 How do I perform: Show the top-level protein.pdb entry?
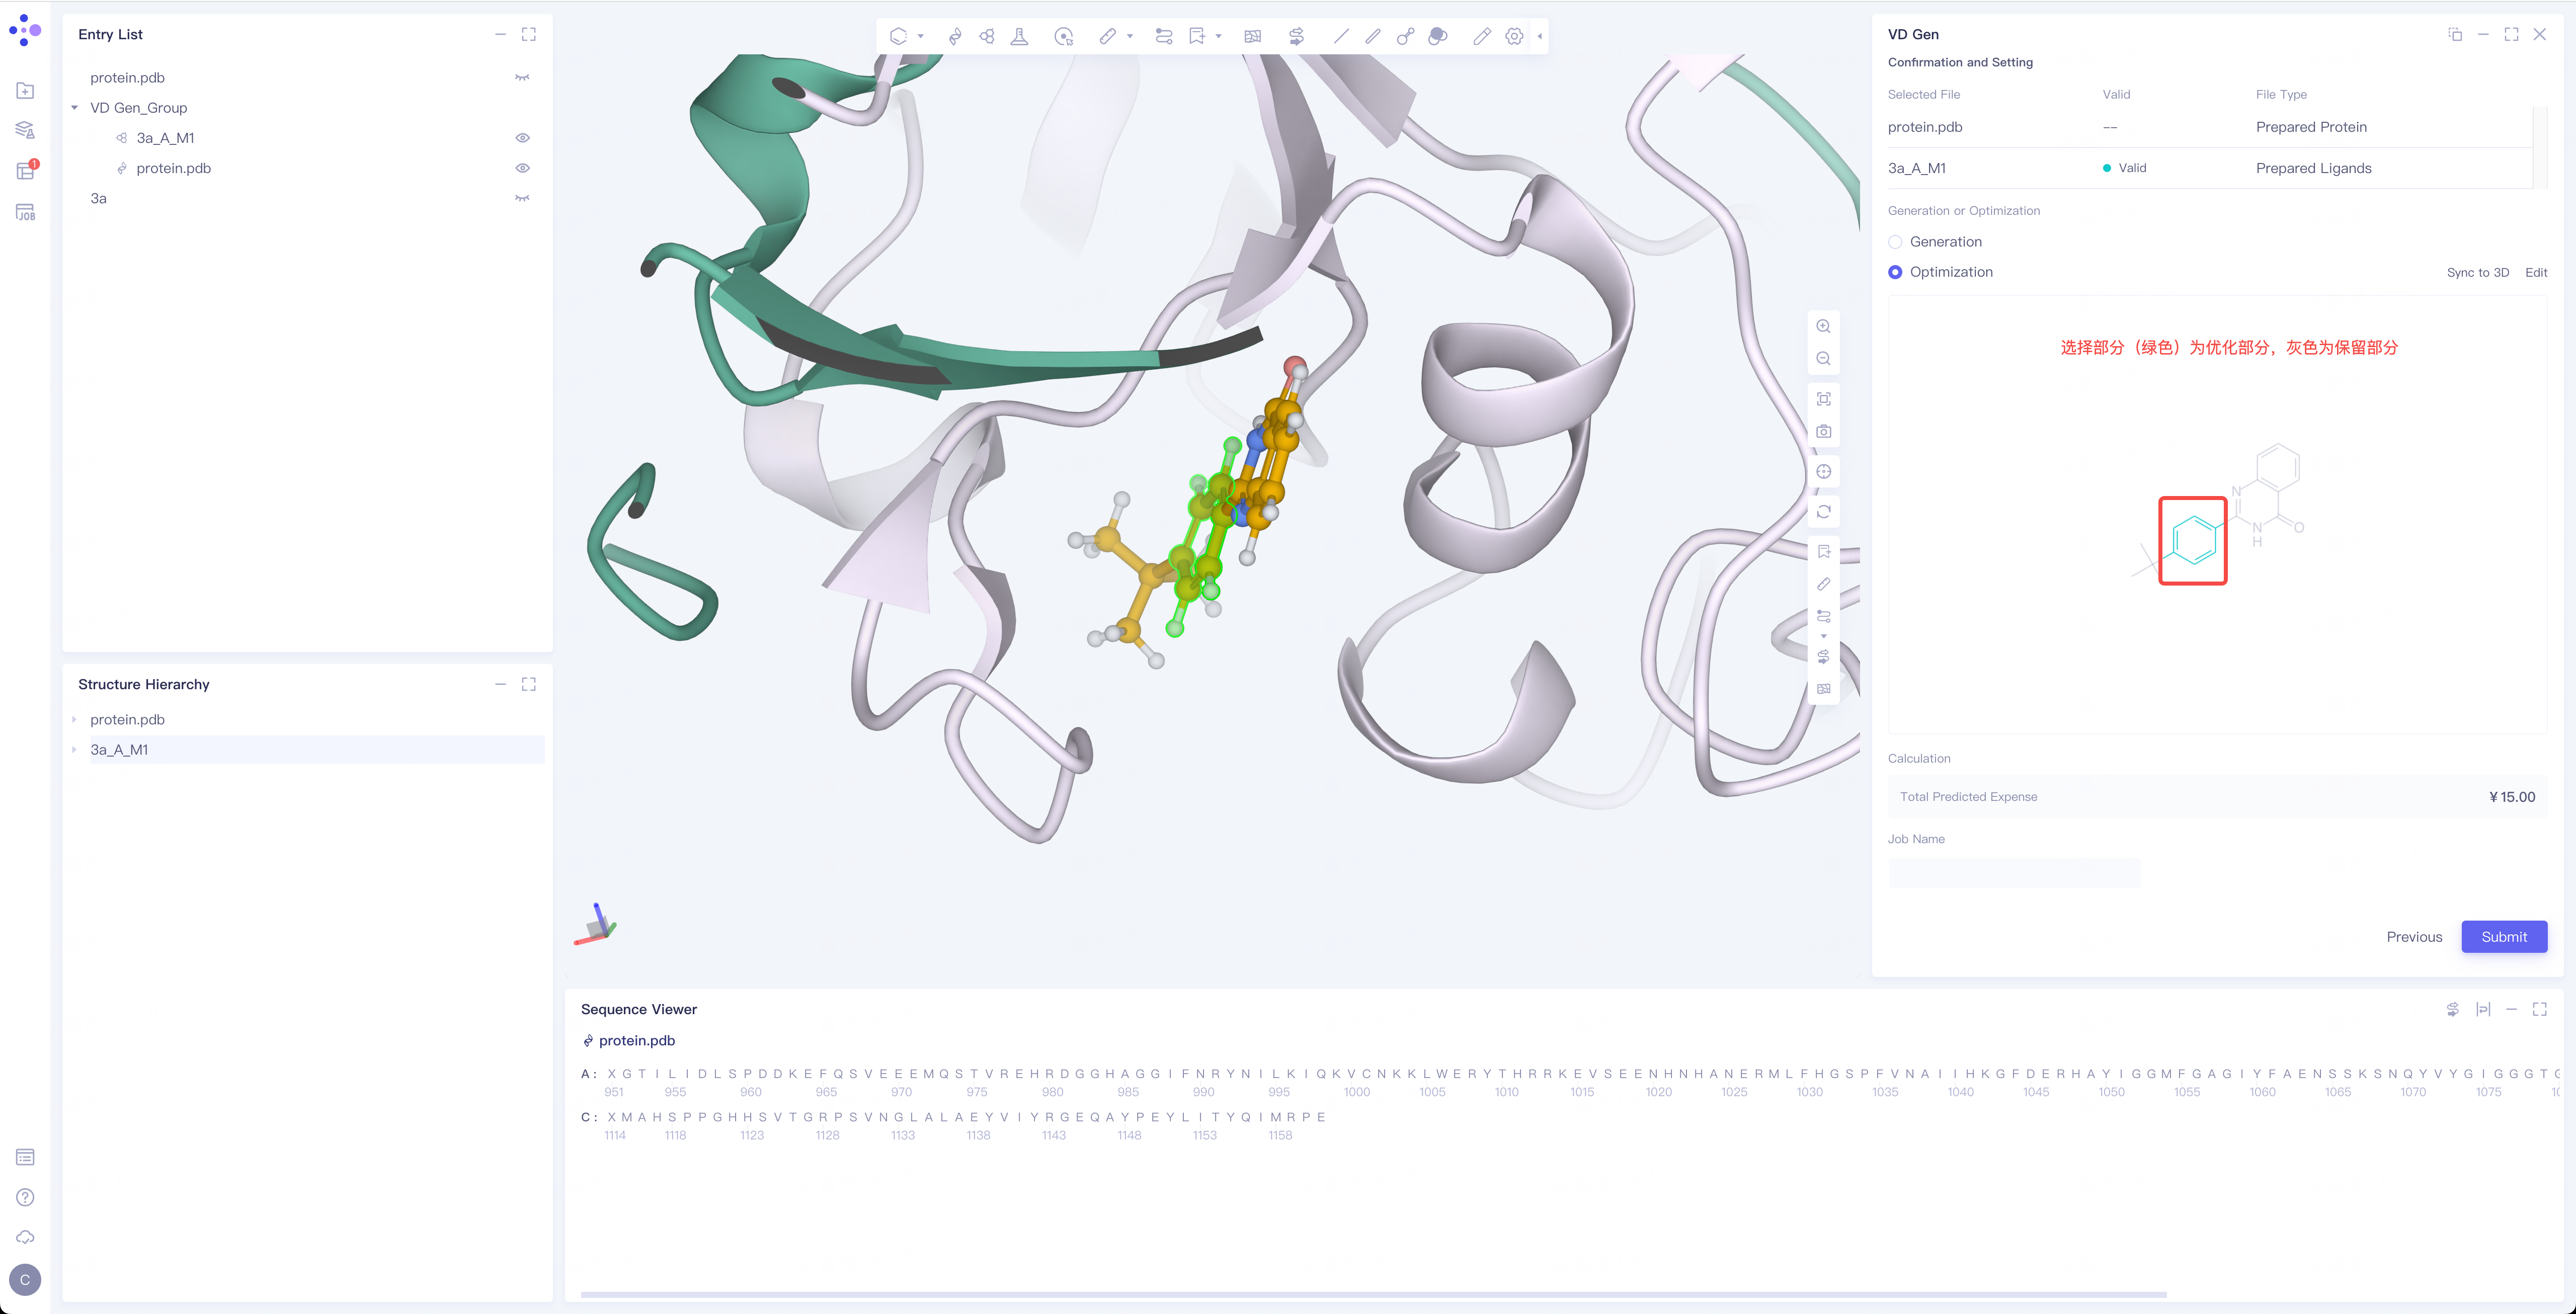(x=522, y=77)
